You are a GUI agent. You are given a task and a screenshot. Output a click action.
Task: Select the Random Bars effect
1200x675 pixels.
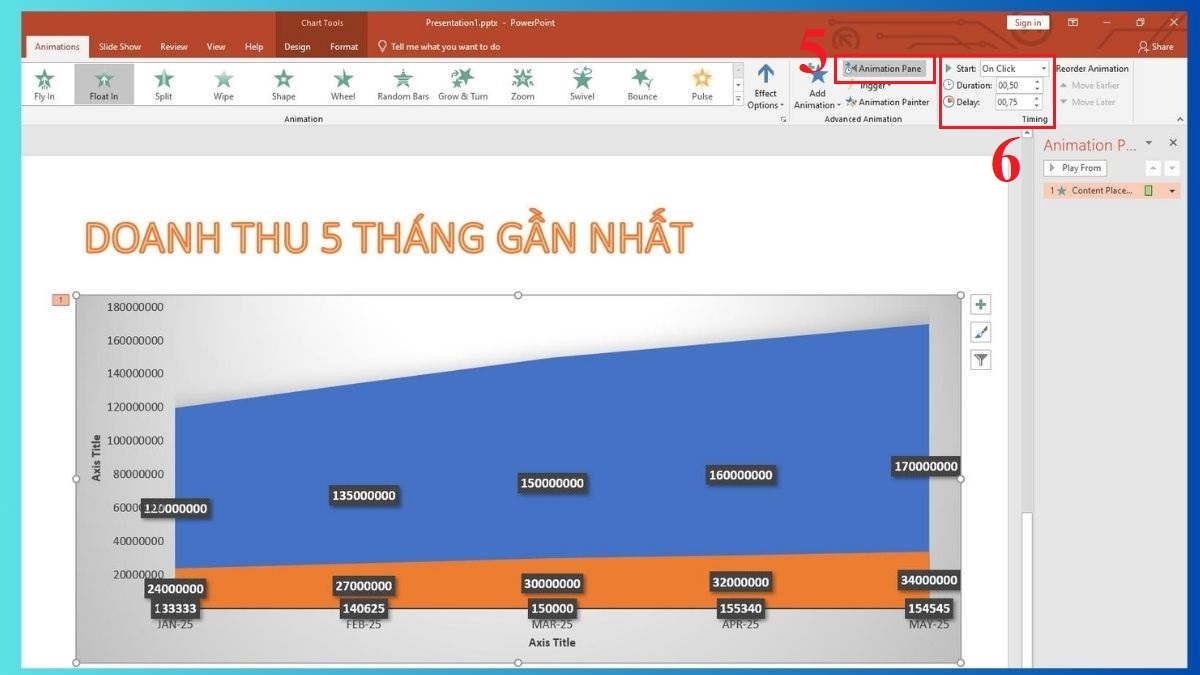(402, 83)
